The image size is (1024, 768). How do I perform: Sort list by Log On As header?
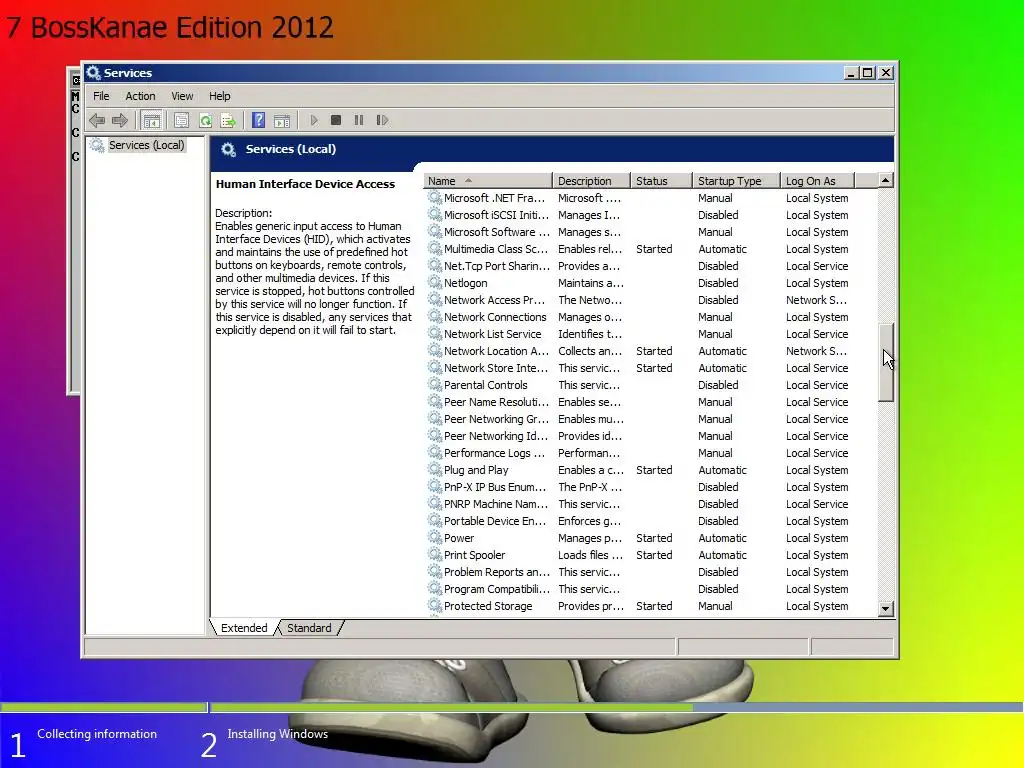(818, 181)
